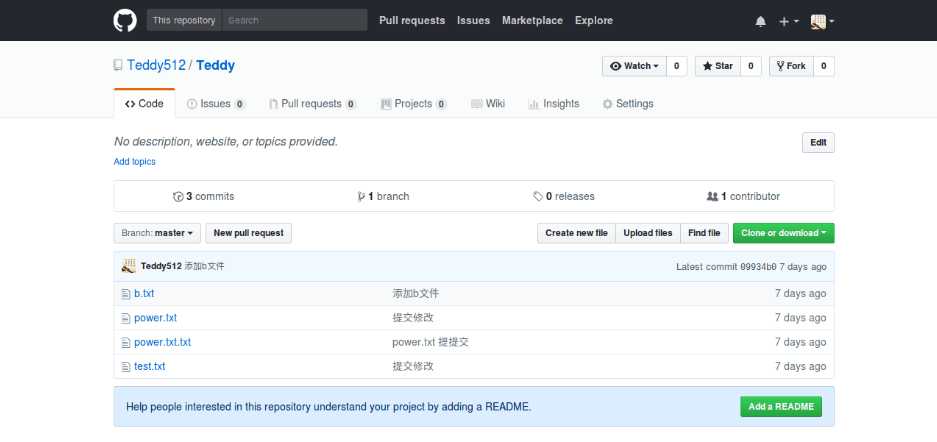Click the Add a README button
The height and width of the screenshot is (442, 937).
[x=781, y=407]
